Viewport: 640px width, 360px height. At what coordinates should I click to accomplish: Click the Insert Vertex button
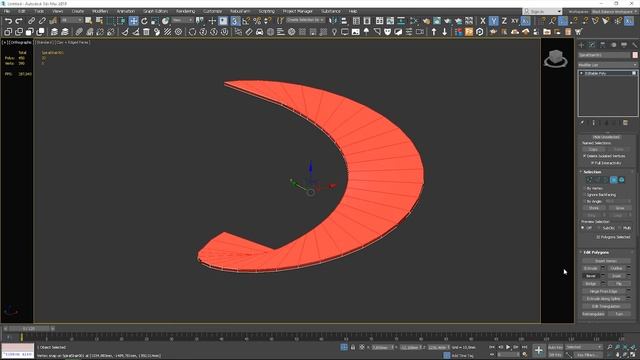click(606, 261)
